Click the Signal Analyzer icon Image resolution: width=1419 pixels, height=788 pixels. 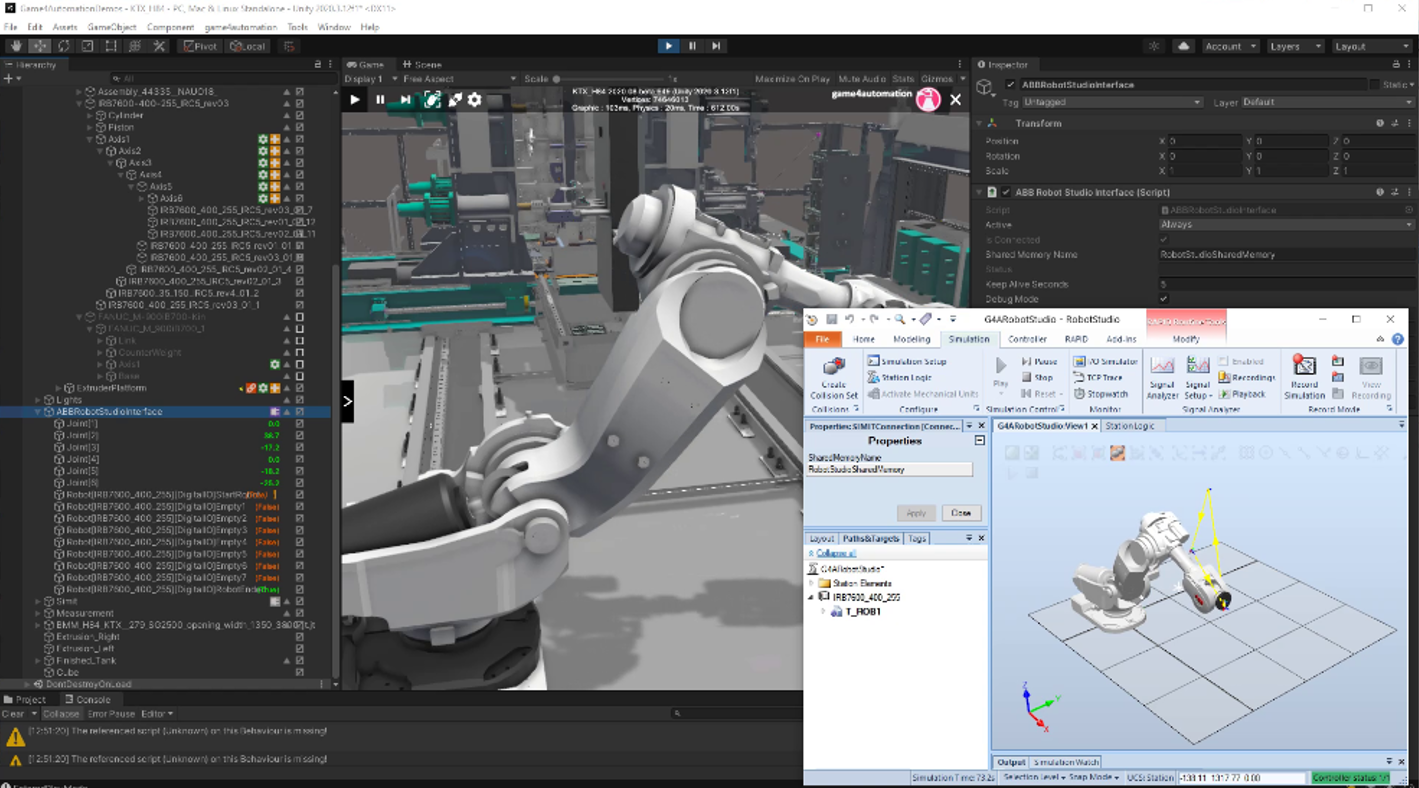(x=1162, y=367)
